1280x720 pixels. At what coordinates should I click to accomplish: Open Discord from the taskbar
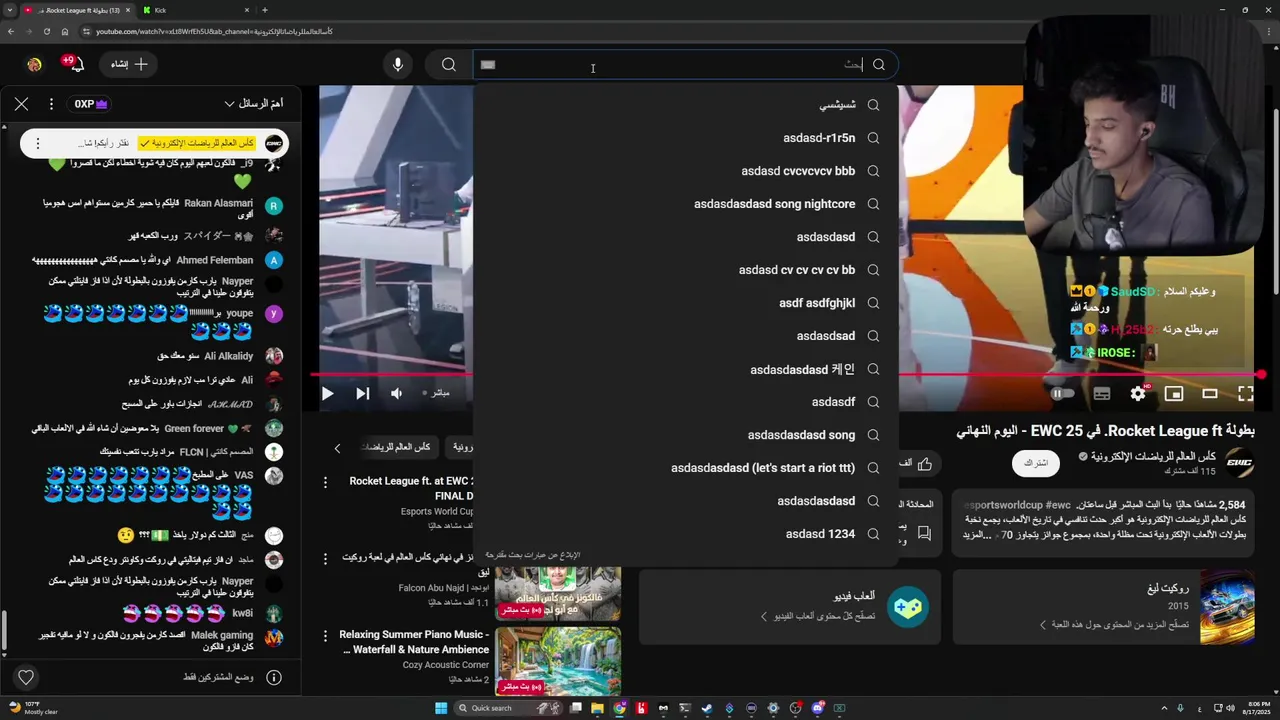(x=817, y=708)
